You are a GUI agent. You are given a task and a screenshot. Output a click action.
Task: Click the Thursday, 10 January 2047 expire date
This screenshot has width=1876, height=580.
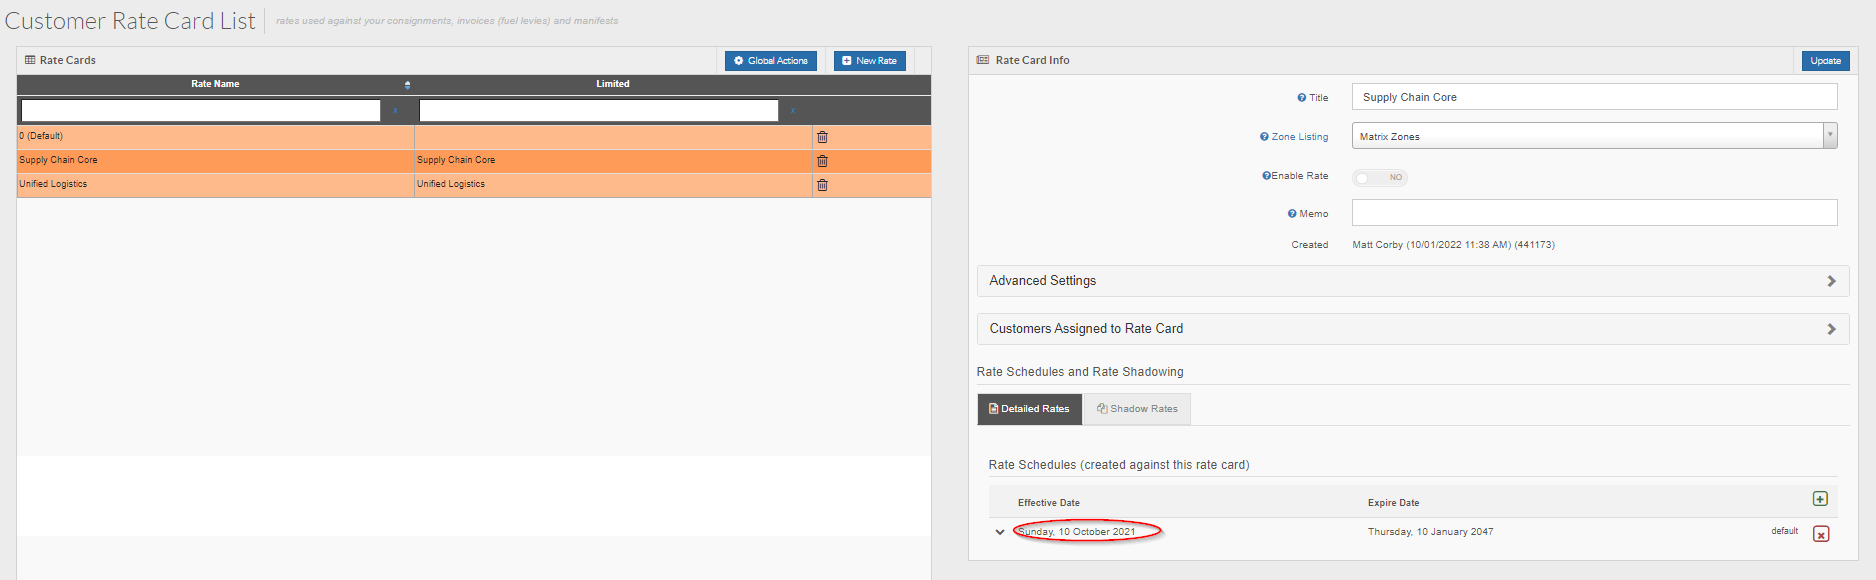click(1430, 532)
